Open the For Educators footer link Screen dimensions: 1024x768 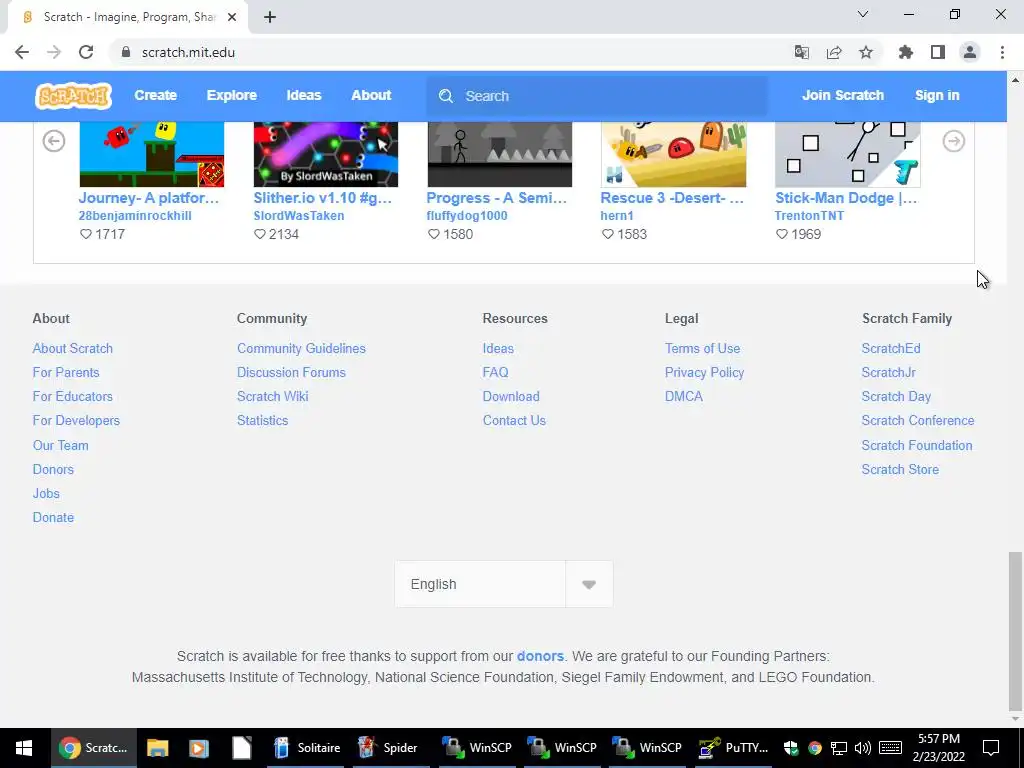tap(72, 397)
